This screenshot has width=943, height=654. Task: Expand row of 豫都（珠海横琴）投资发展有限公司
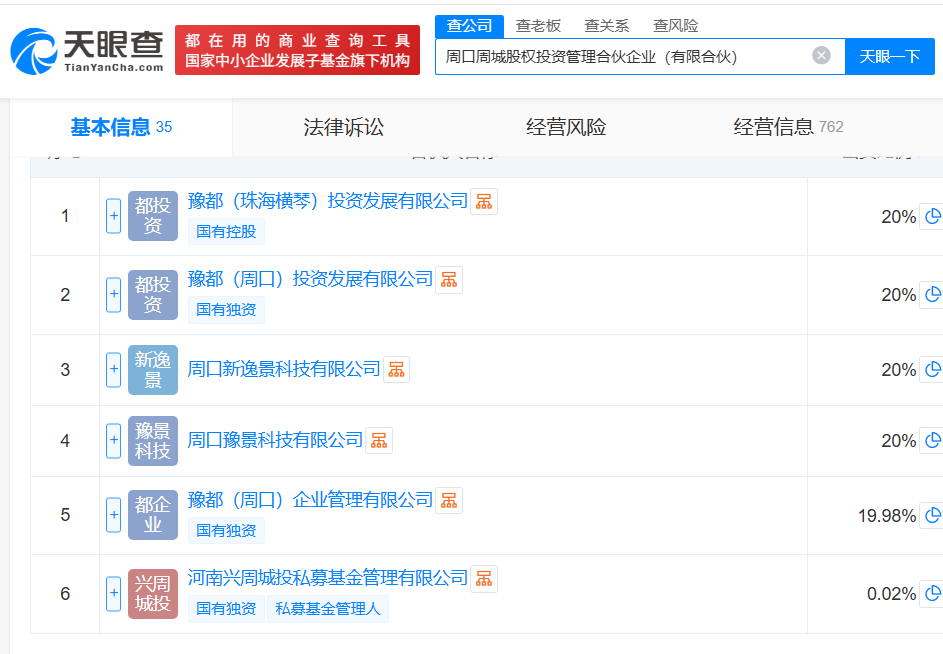click(x=114, y=216)
